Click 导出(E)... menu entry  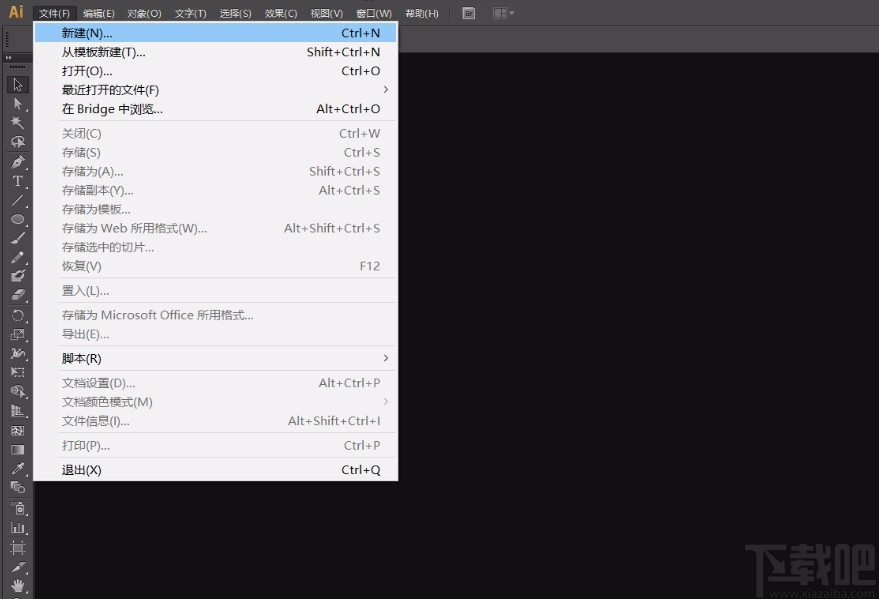point(215,334)
